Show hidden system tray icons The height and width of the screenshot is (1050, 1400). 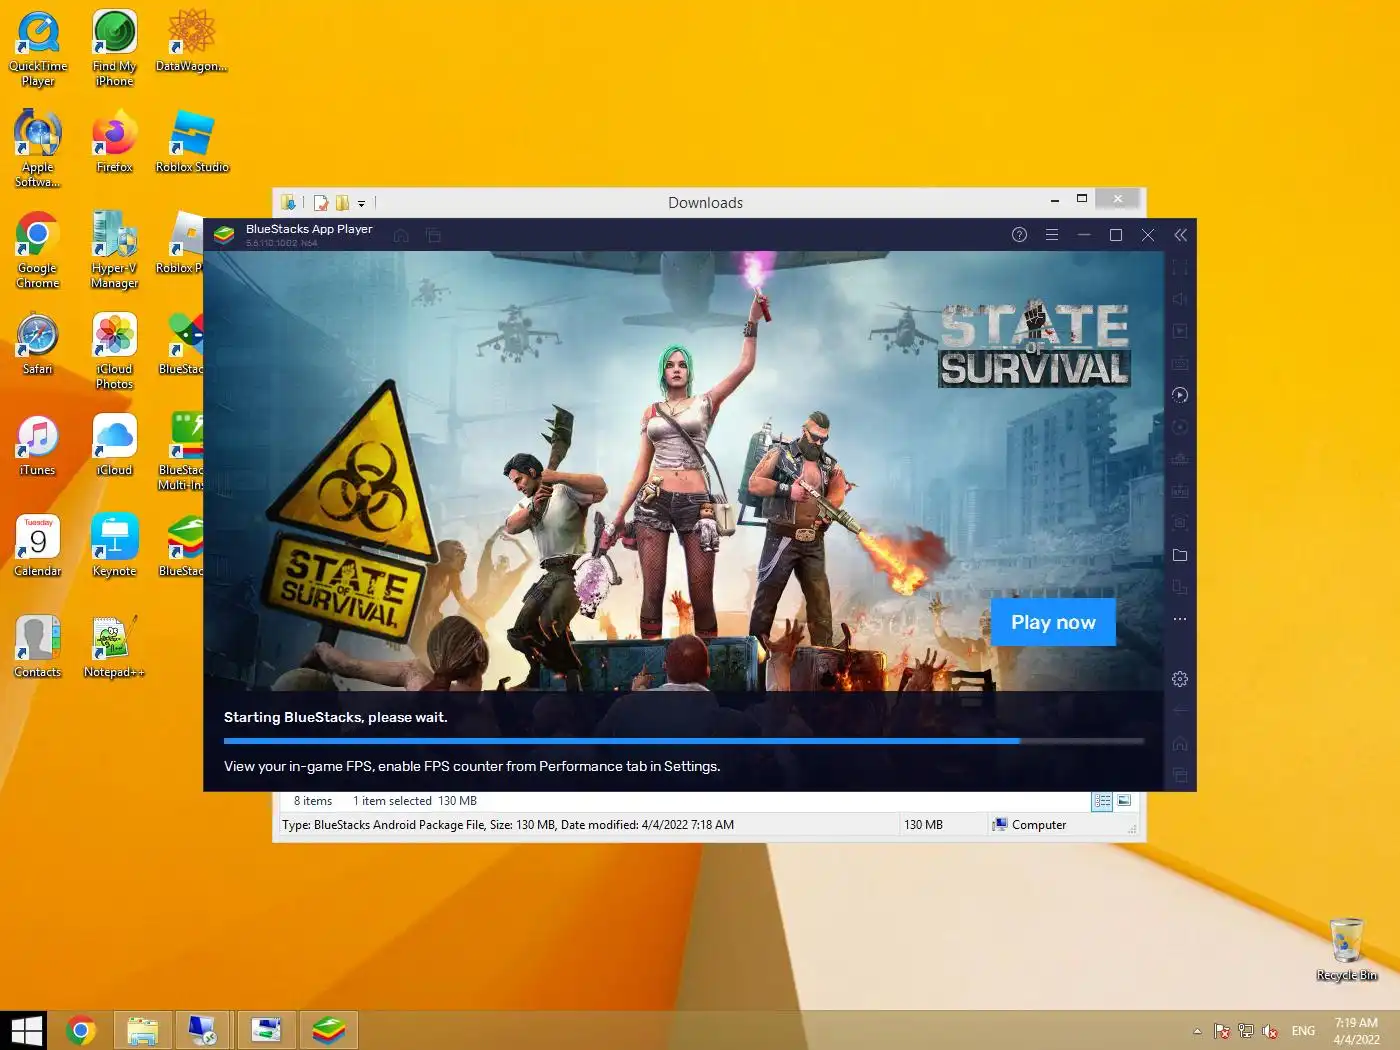point(1197,1031)
